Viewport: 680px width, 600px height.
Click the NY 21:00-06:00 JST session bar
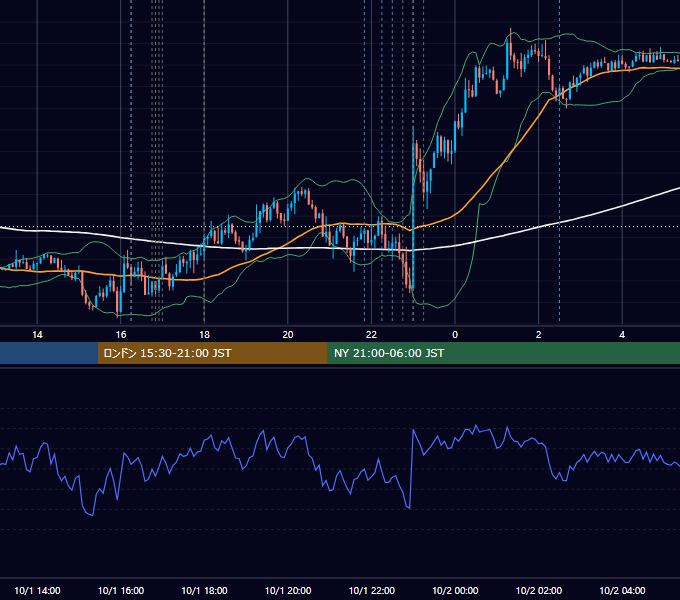click(x=503, y=353)
